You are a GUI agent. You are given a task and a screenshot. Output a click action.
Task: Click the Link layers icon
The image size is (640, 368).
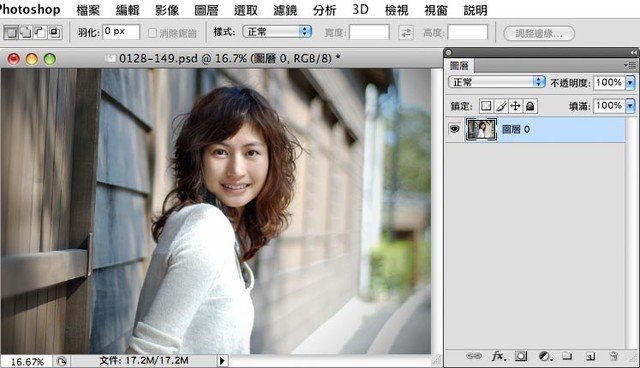(x=473, y=356)
